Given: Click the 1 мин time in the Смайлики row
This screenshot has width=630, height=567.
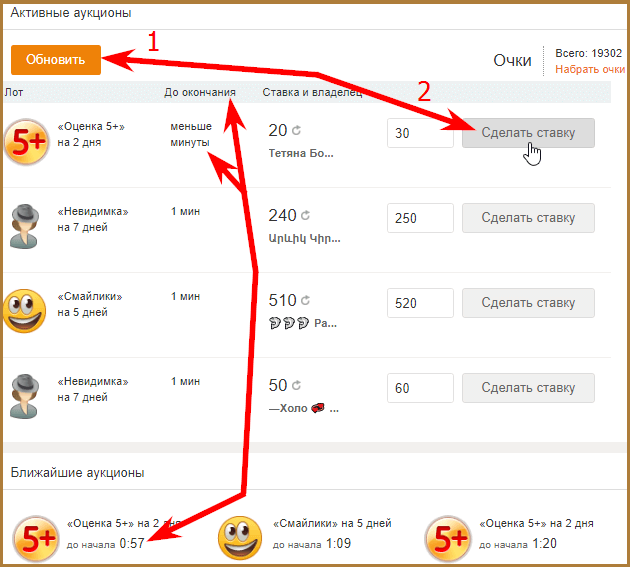Looking at the screenshot, I should (186, 297).
